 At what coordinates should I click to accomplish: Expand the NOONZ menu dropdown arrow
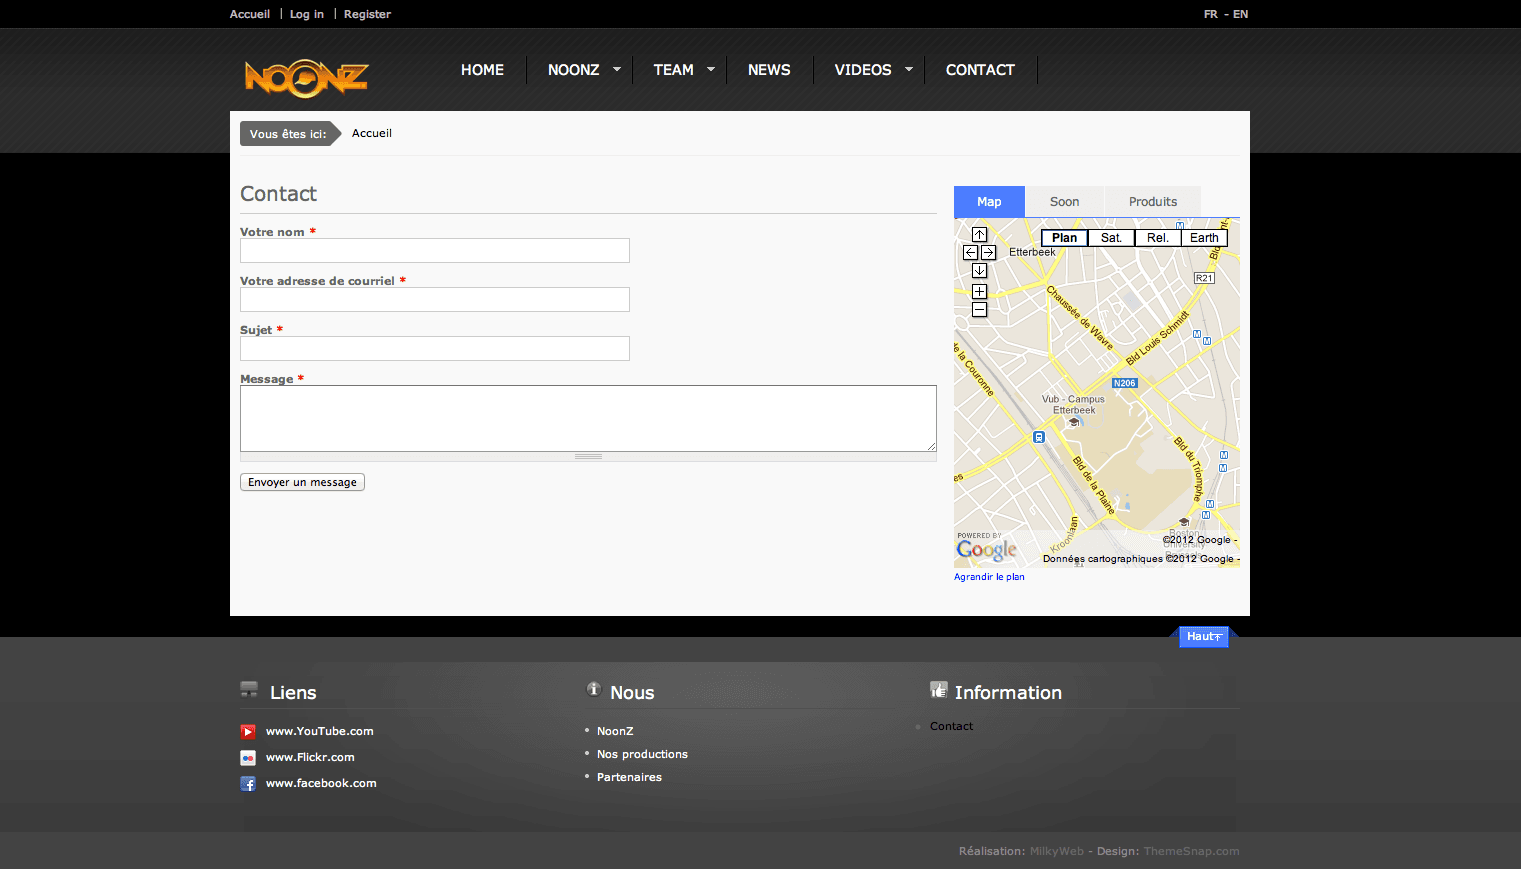617,70
